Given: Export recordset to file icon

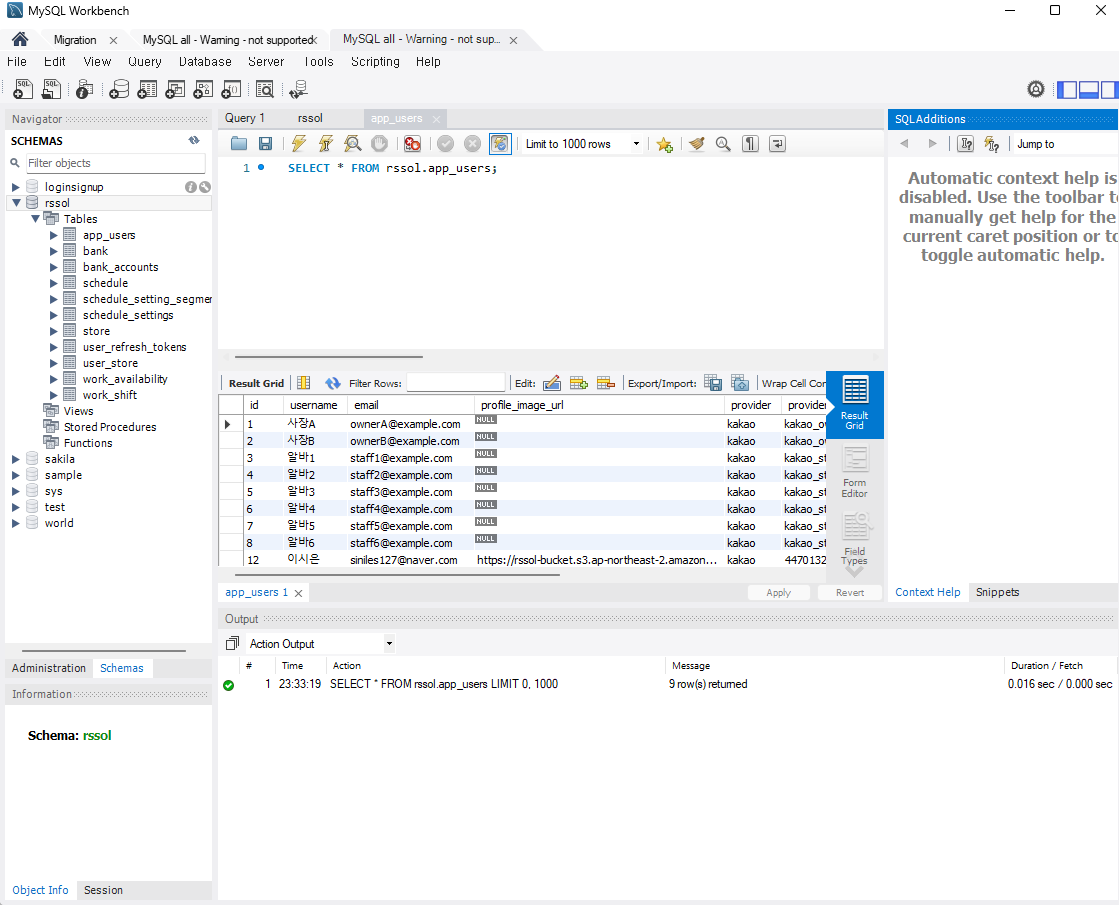Looking at the screenshot, I should (x=713, y=383).
